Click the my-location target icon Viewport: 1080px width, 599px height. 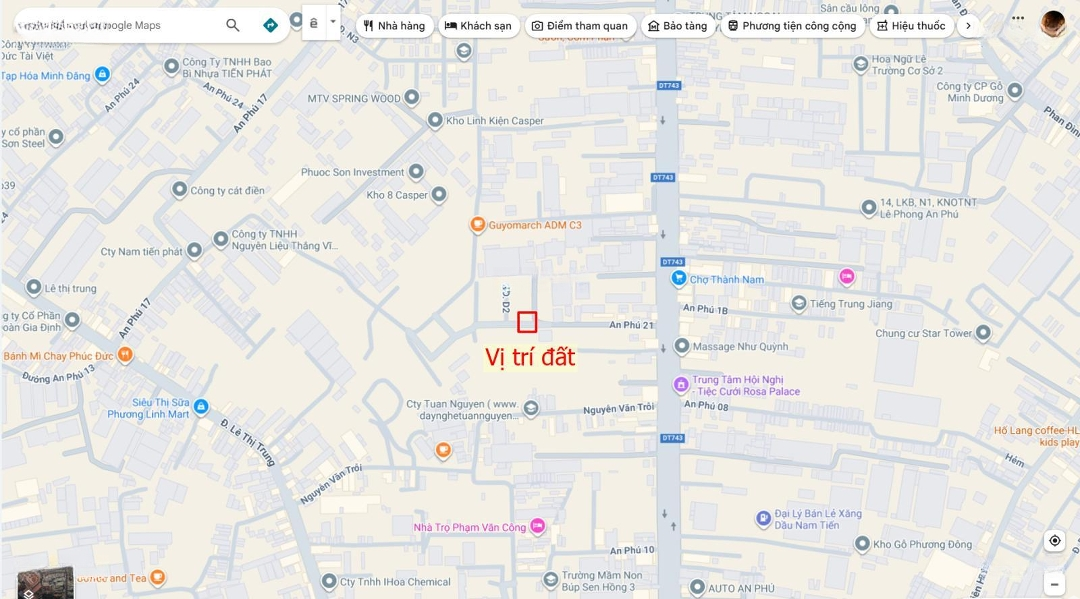[1055, 540]
